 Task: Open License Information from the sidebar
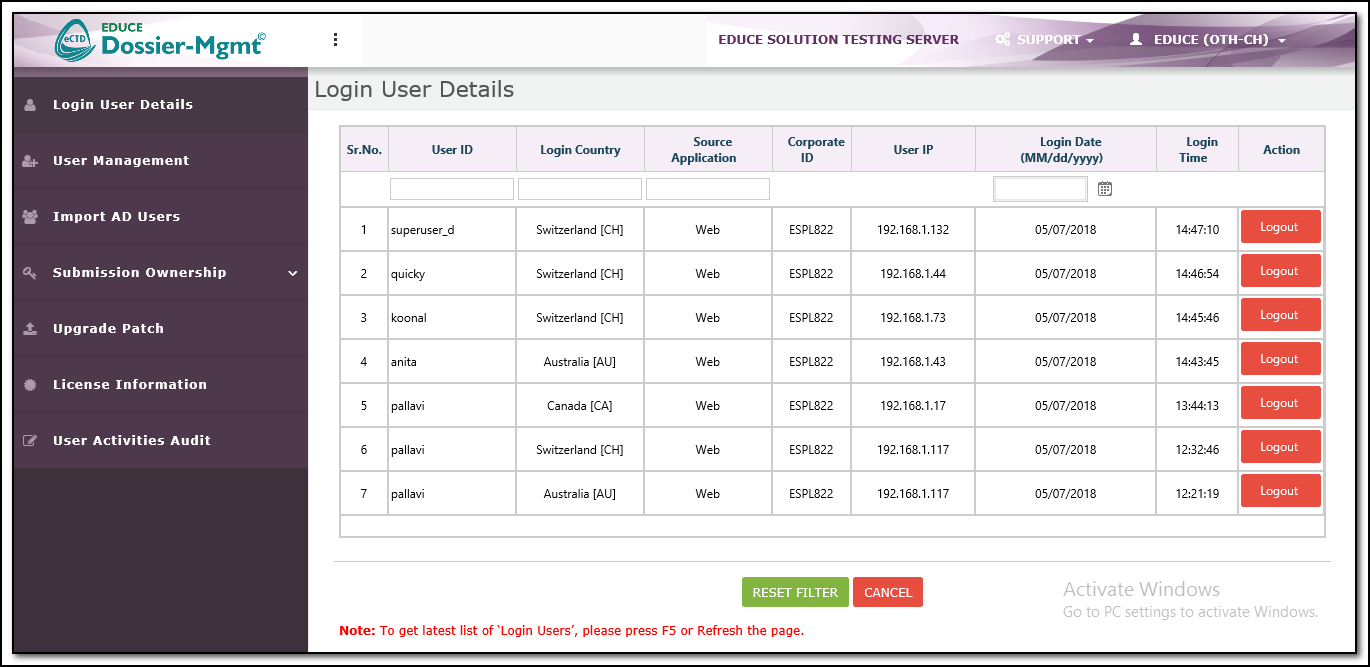click(x=130, y=385)
